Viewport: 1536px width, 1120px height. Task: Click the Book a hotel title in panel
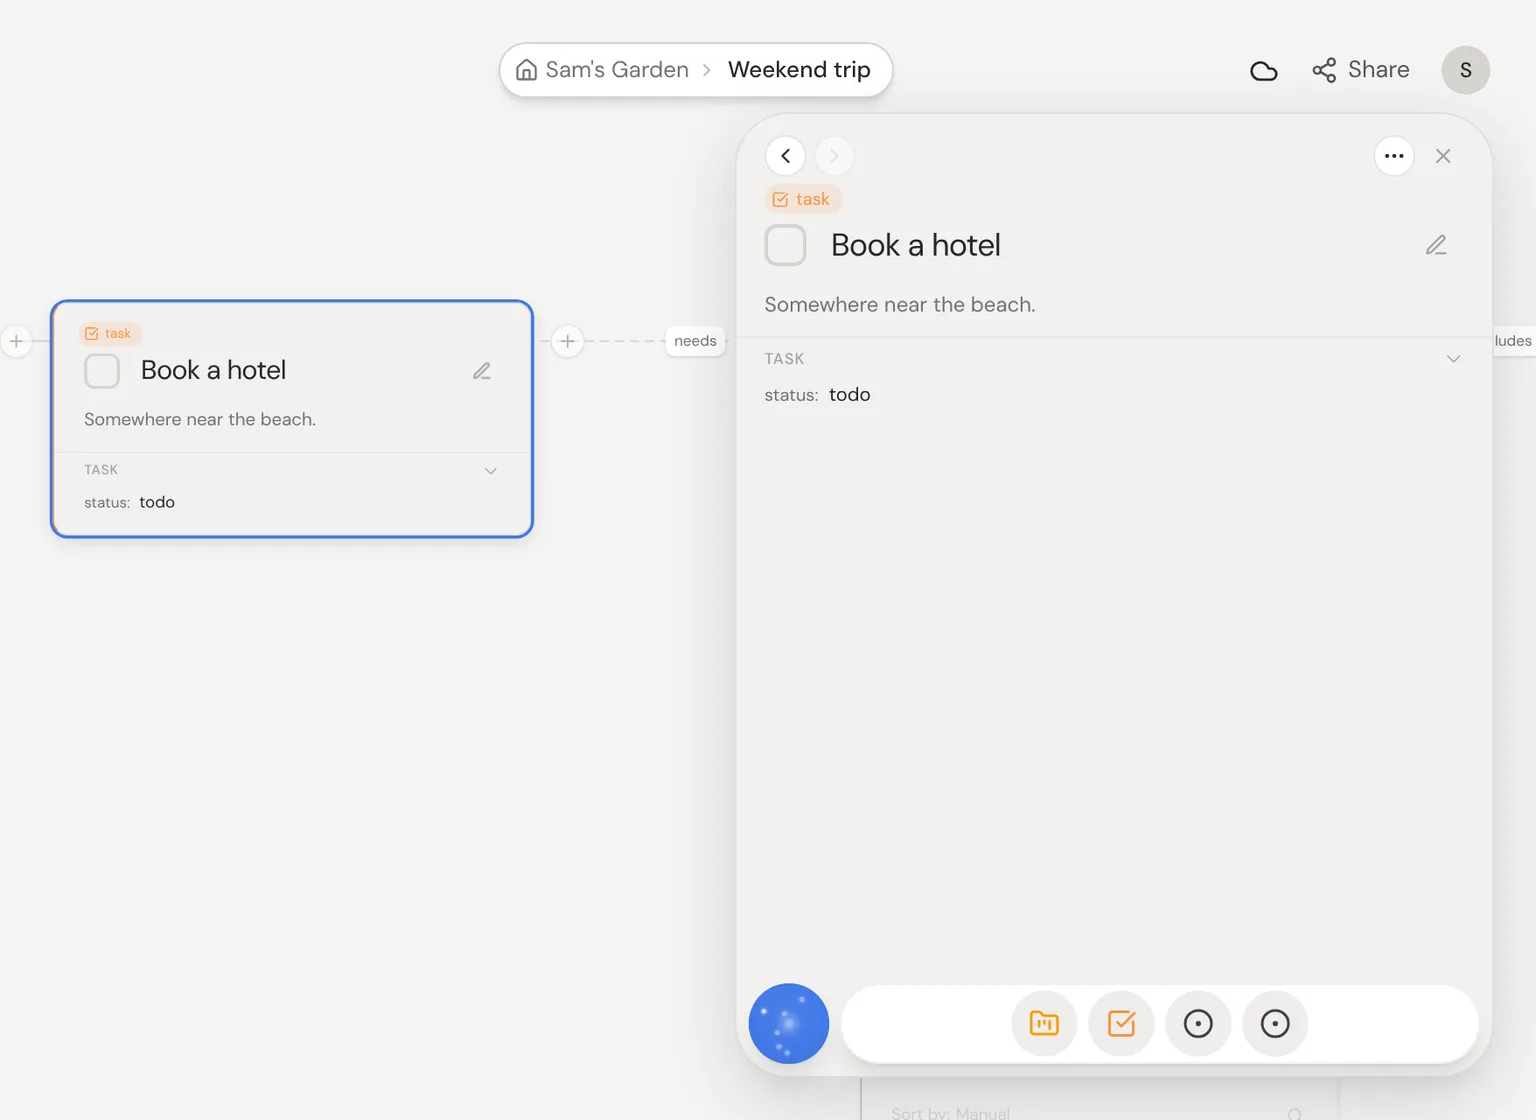point(916,245)
